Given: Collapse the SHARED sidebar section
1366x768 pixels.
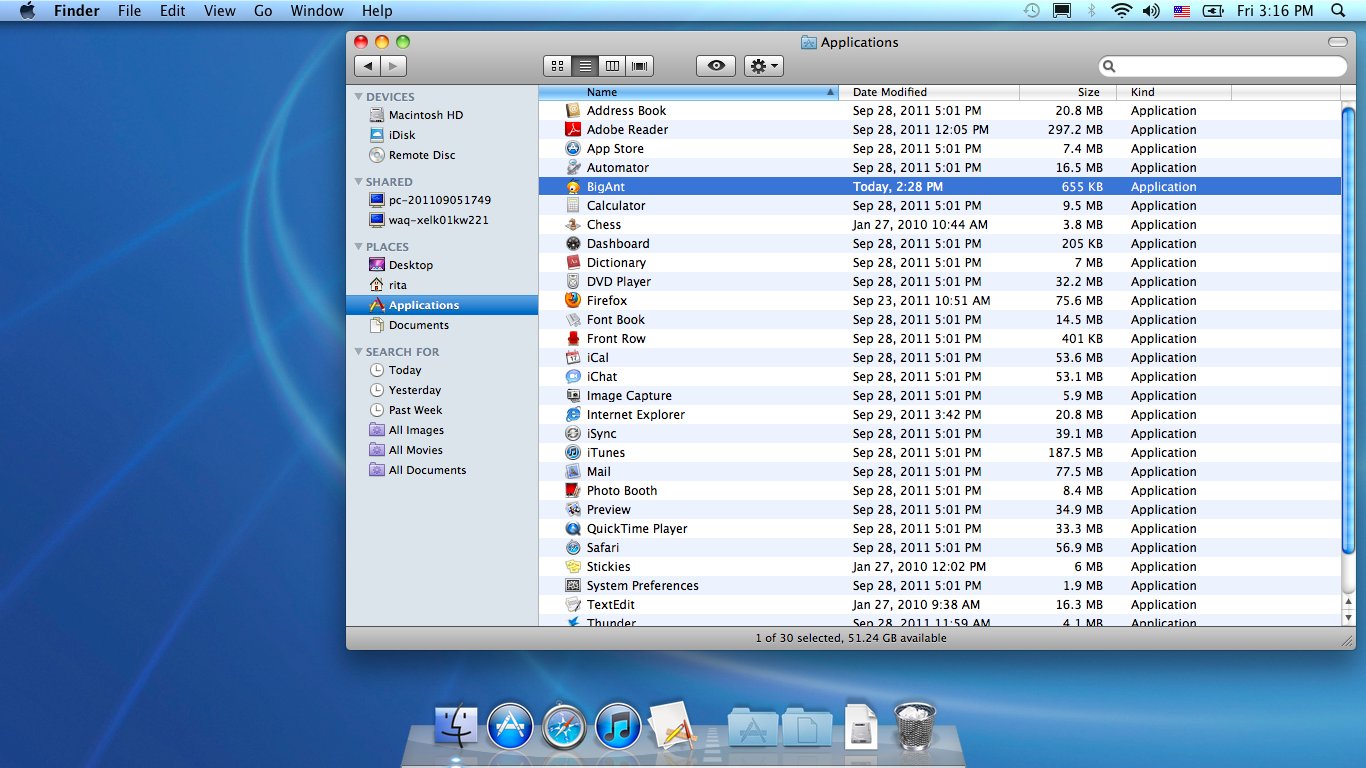Looking at the screenshot, I should pyautogui.click(x=359, y=182).
